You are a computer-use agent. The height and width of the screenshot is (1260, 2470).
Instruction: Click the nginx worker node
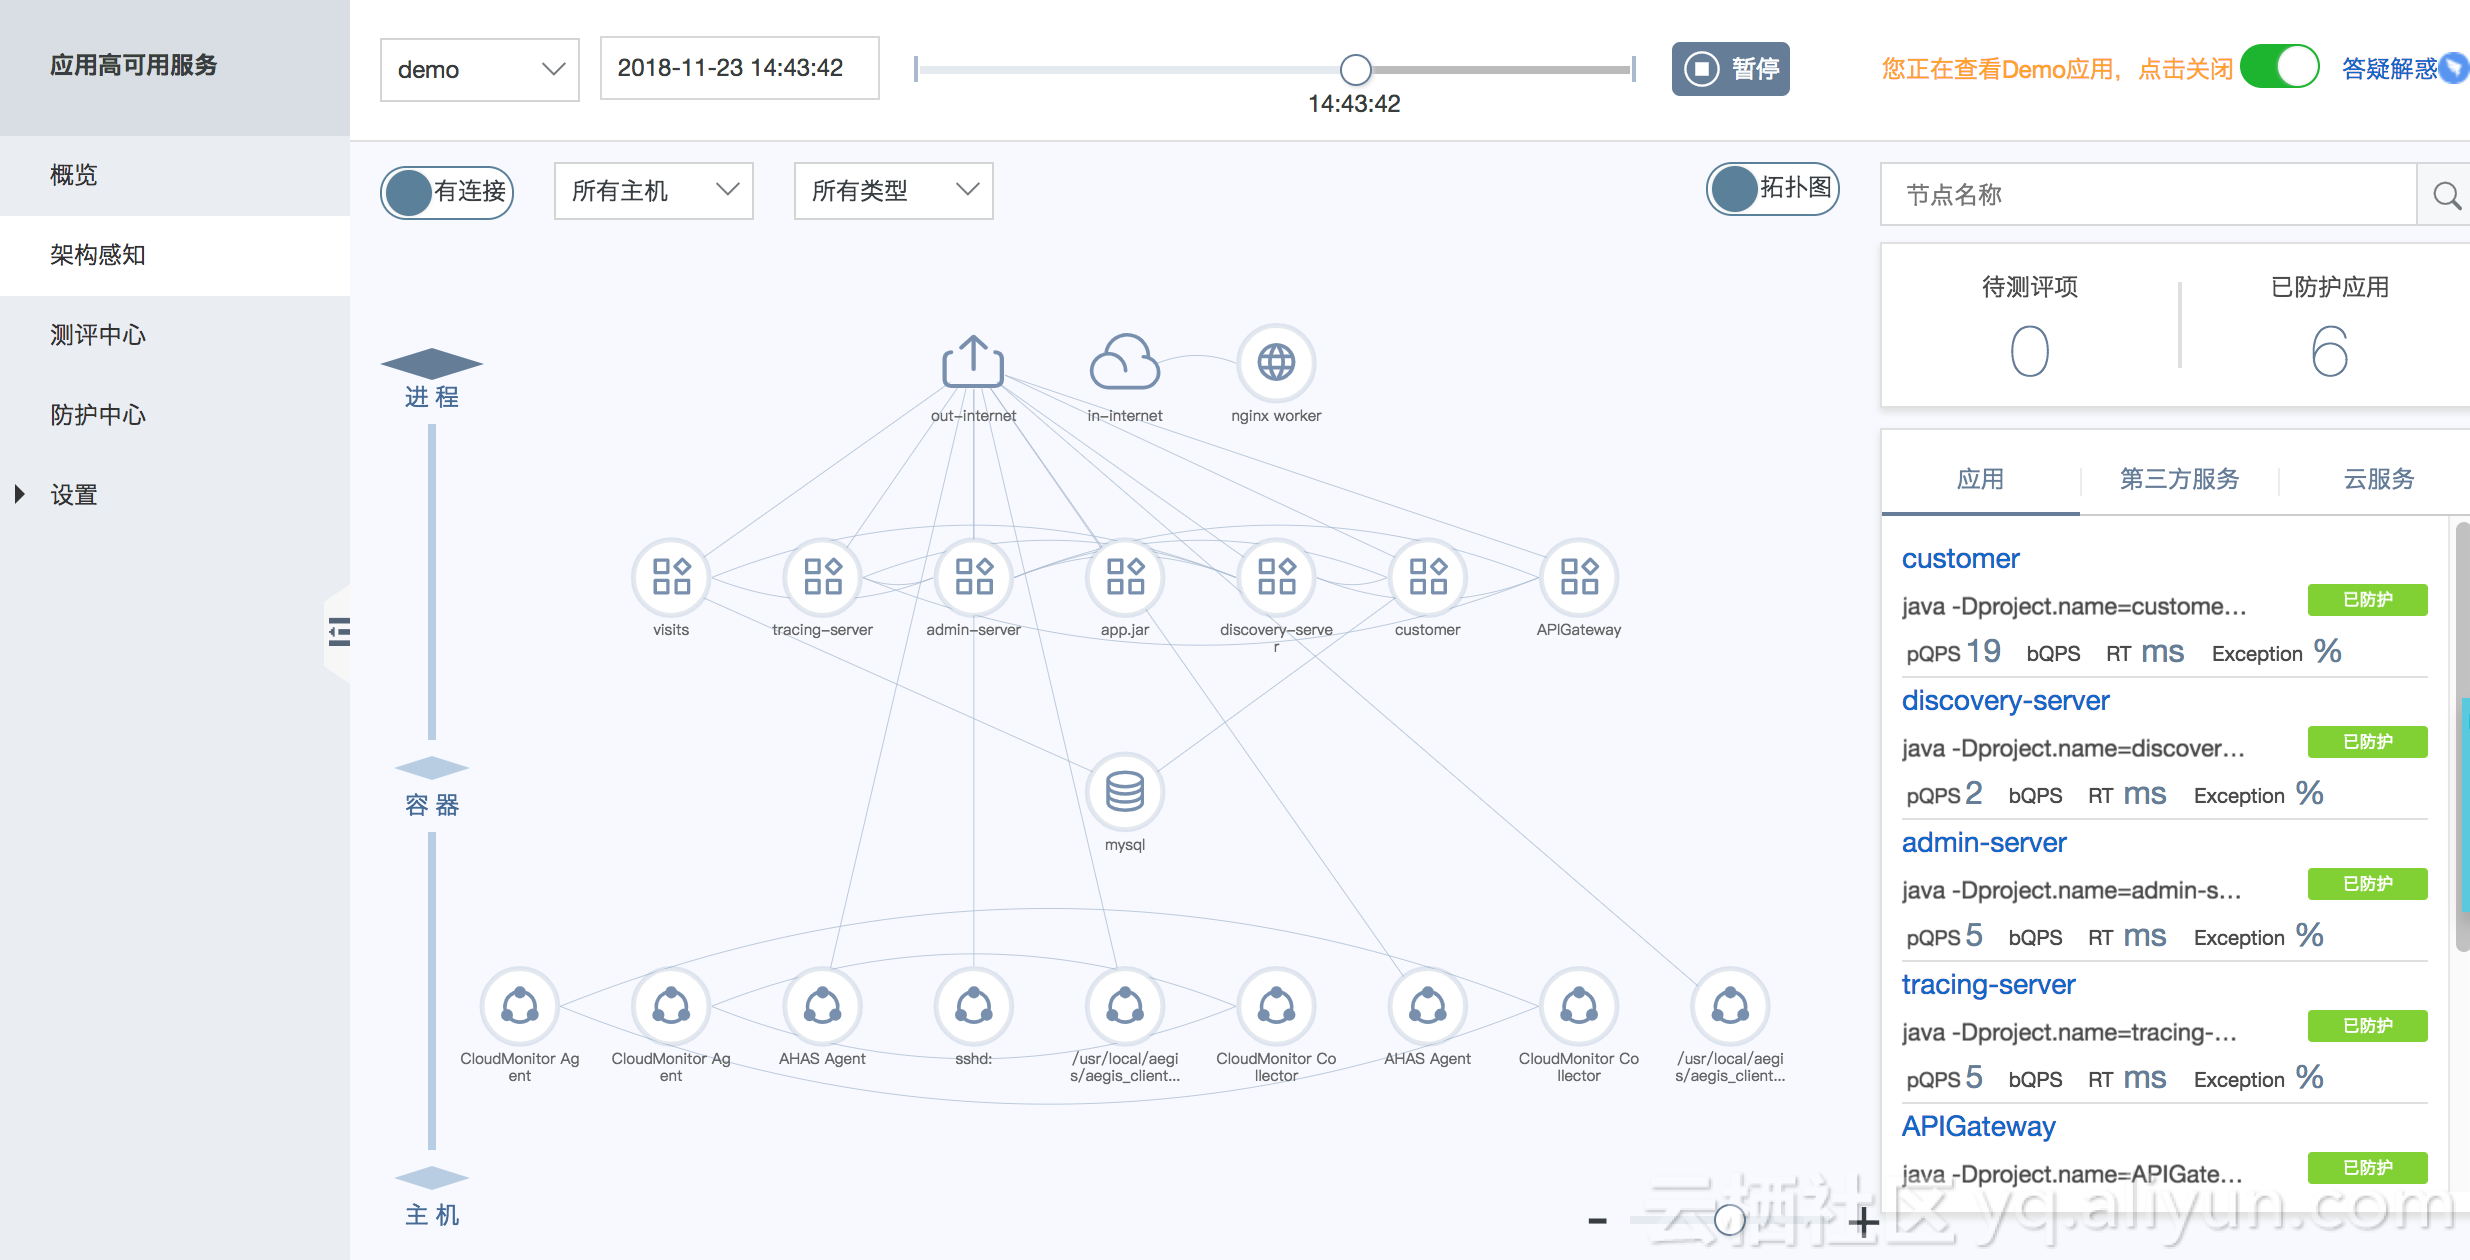click(x=1275, y=362)
